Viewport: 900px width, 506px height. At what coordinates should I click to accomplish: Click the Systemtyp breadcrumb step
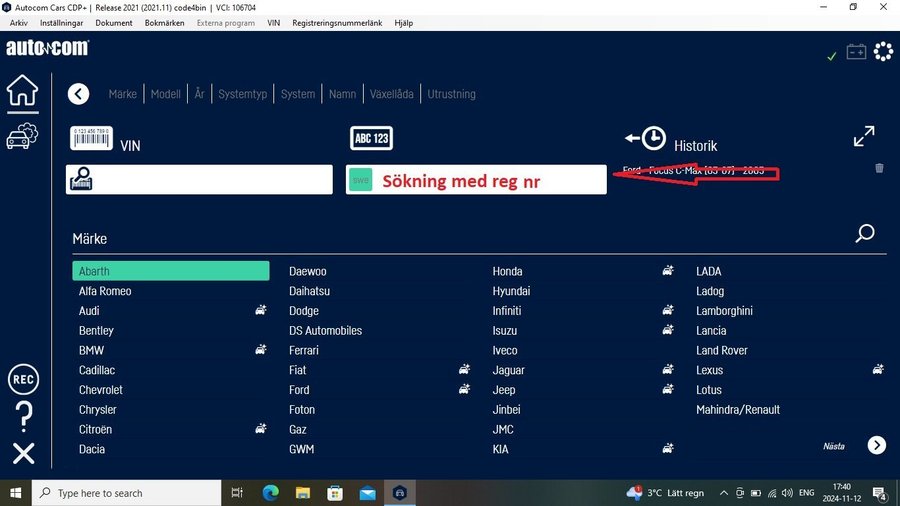243,94
